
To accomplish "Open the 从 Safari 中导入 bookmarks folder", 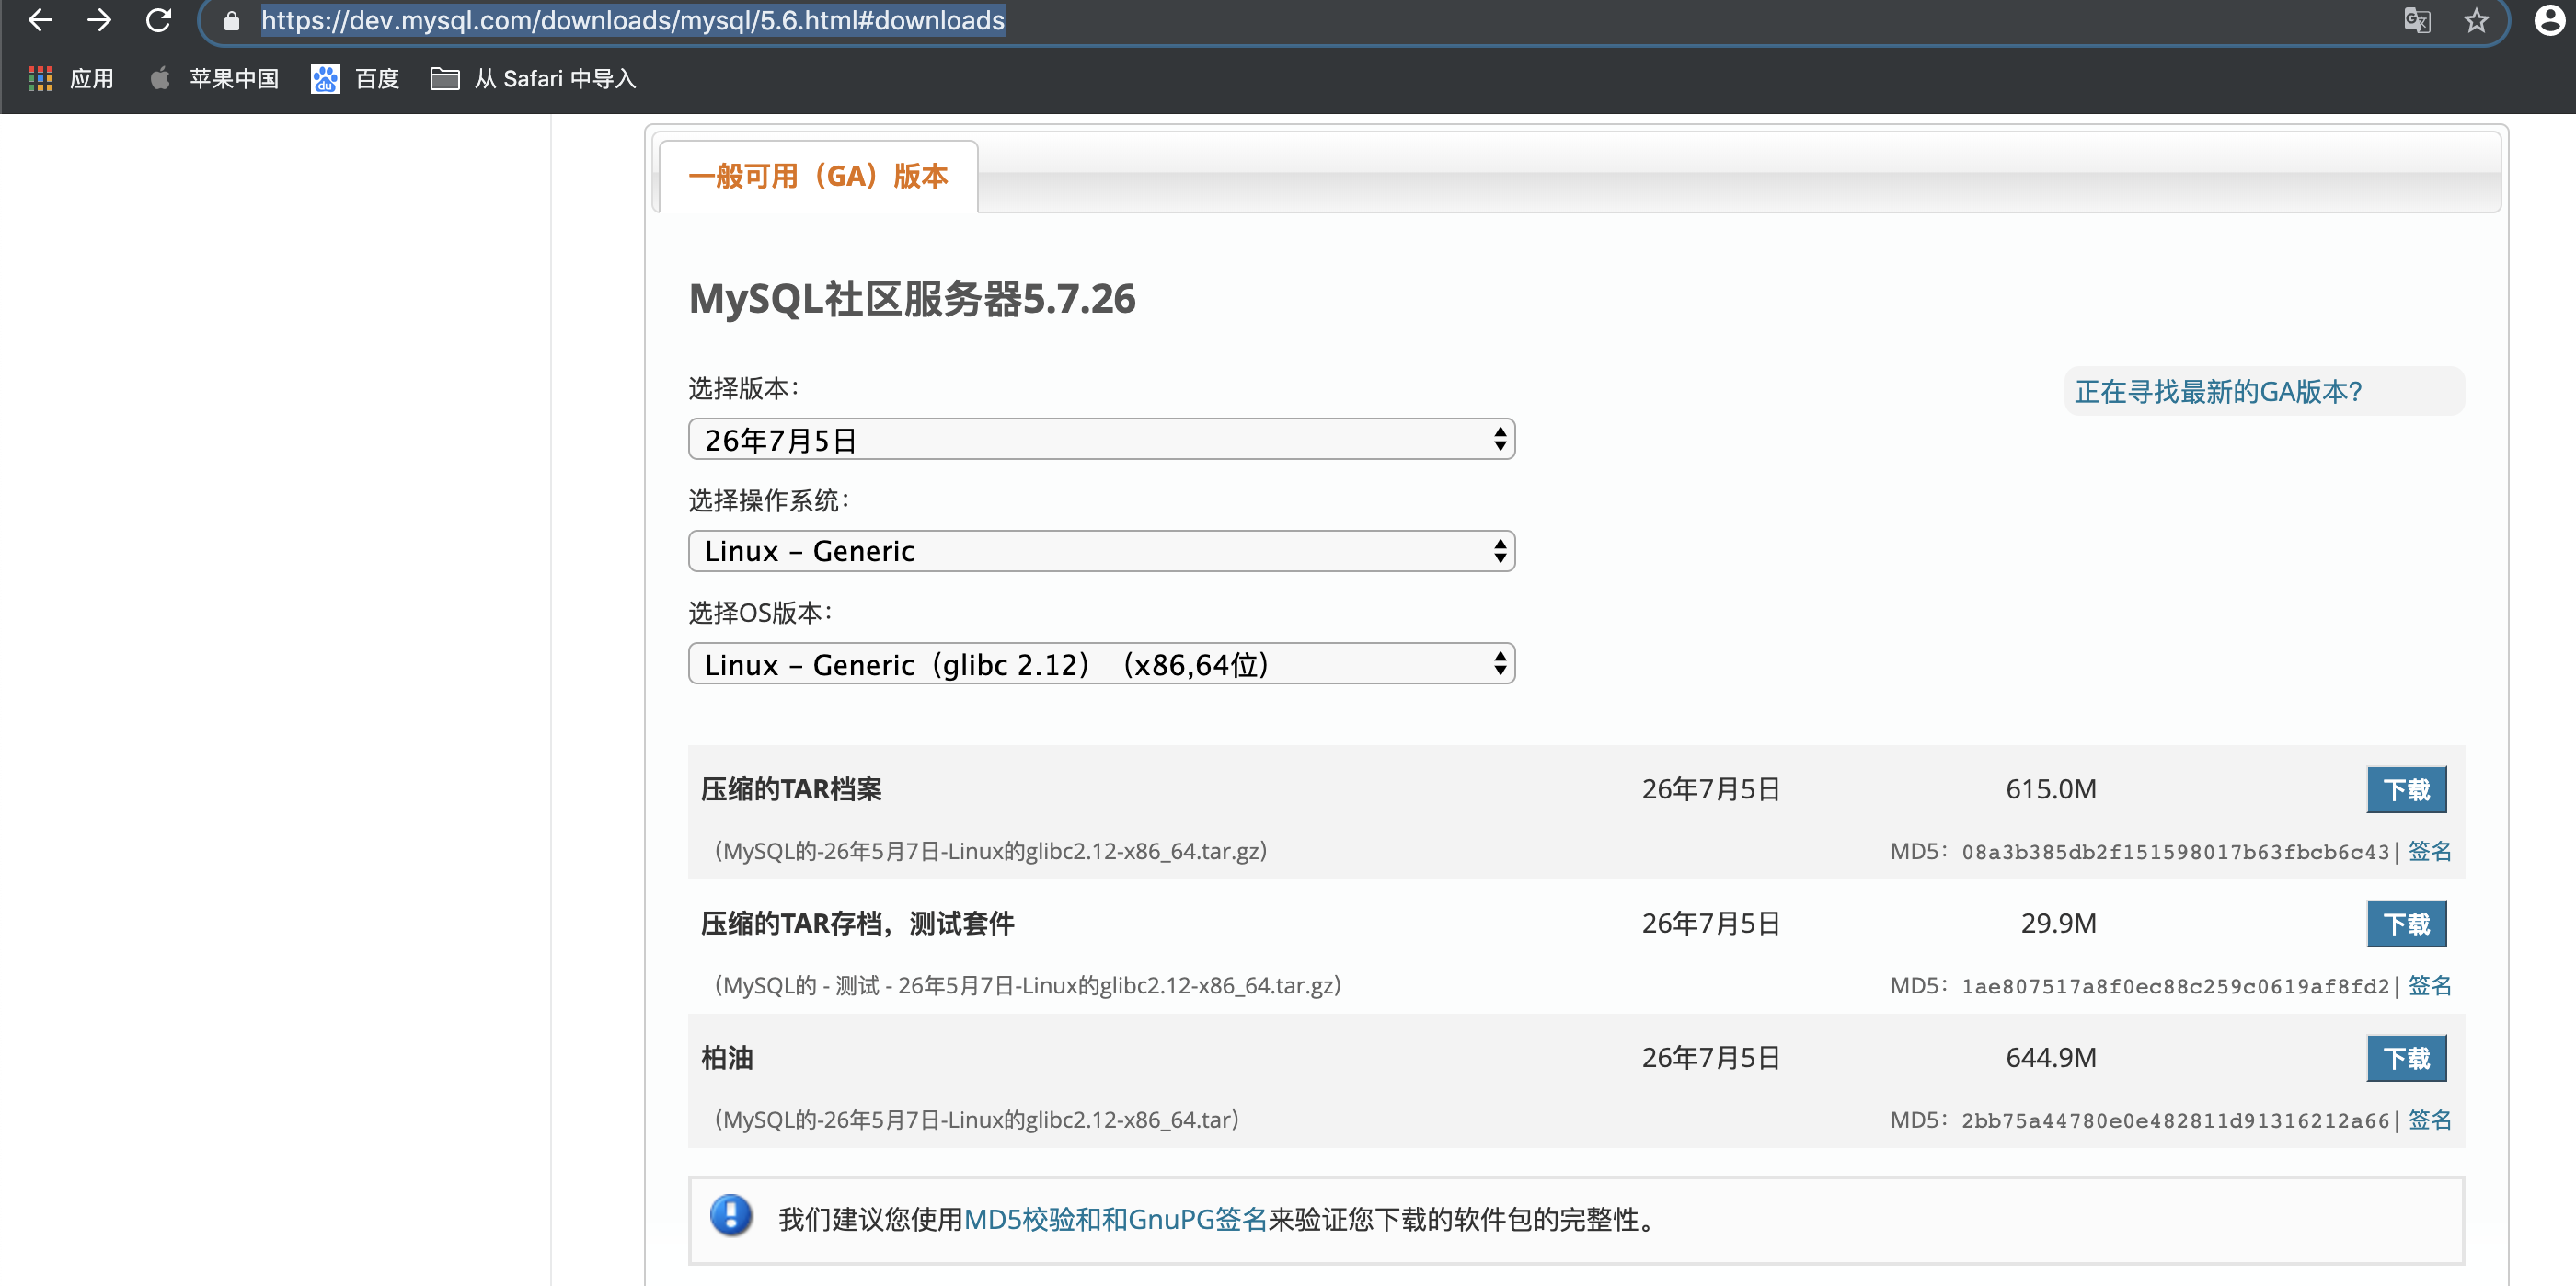I will click(x=555, y=79).
